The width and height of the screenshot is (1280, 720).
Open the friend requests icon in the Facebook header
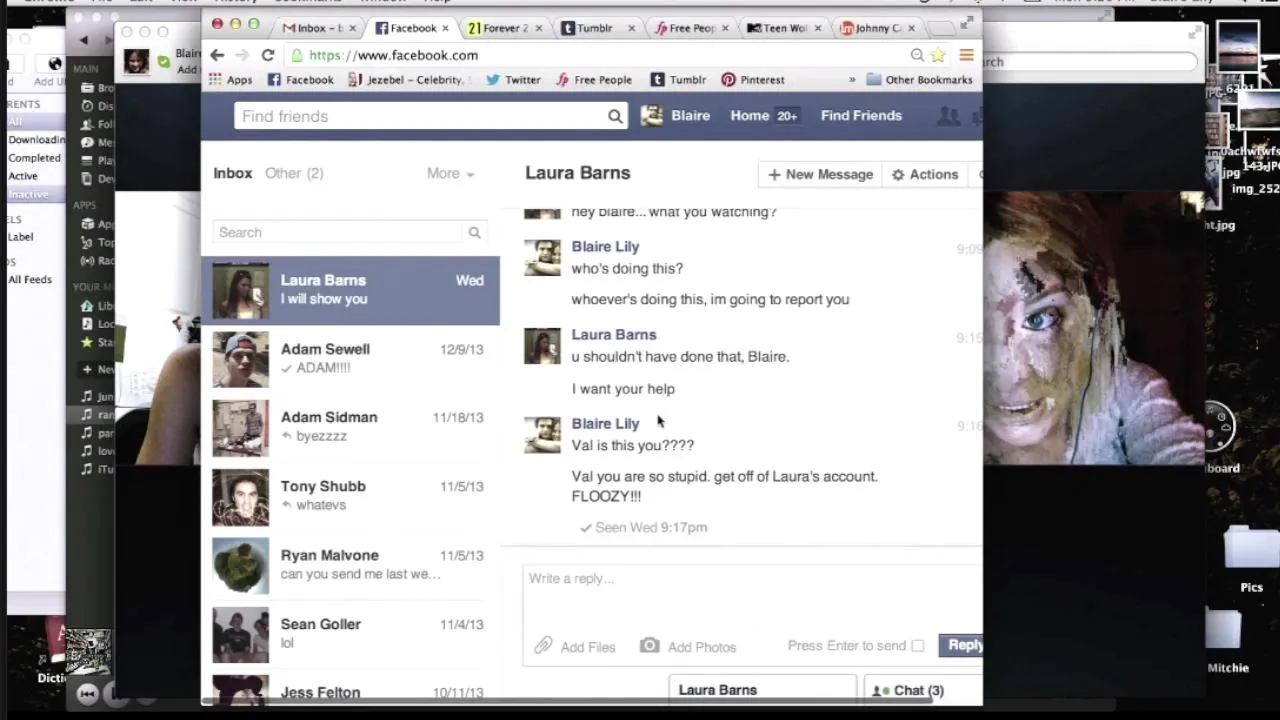coord(947,116)
